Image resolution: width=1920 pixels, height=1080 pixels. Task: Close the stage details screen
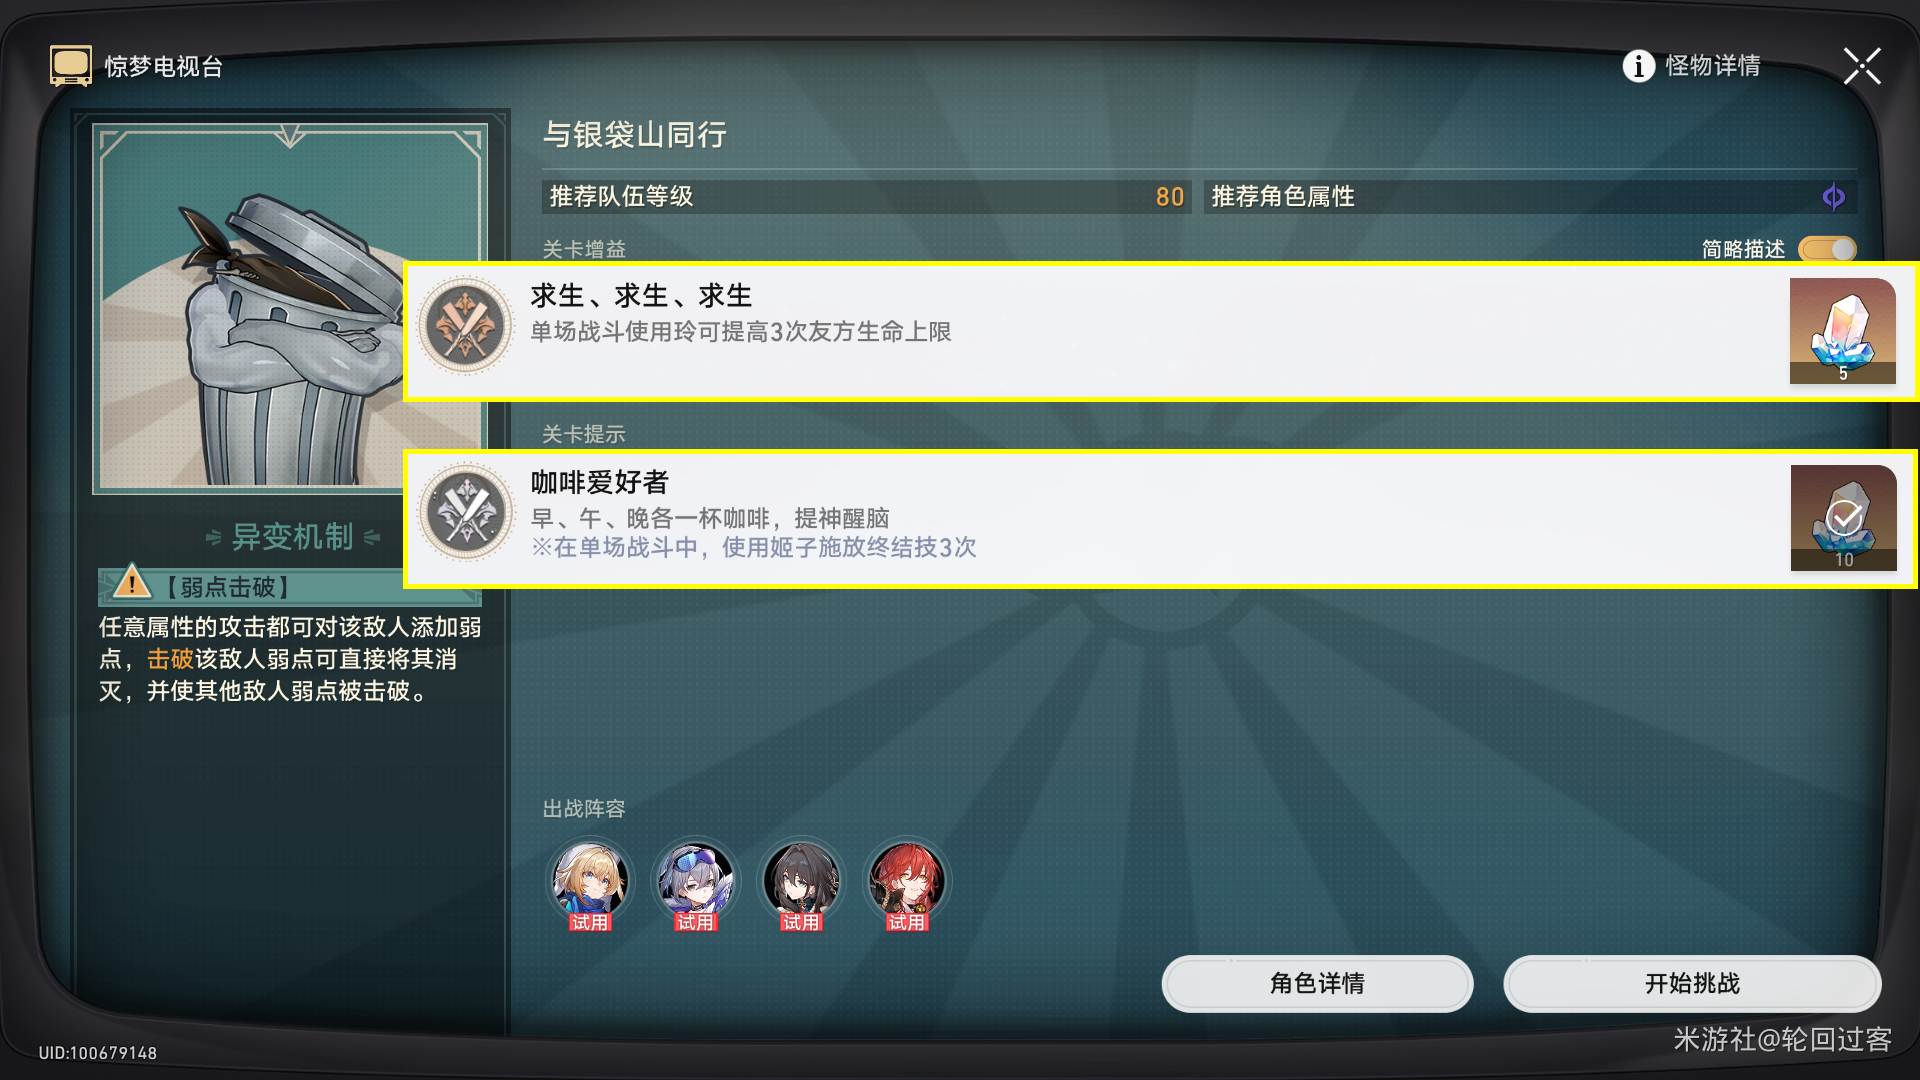pyautogui.click(x=1862, y=67)
